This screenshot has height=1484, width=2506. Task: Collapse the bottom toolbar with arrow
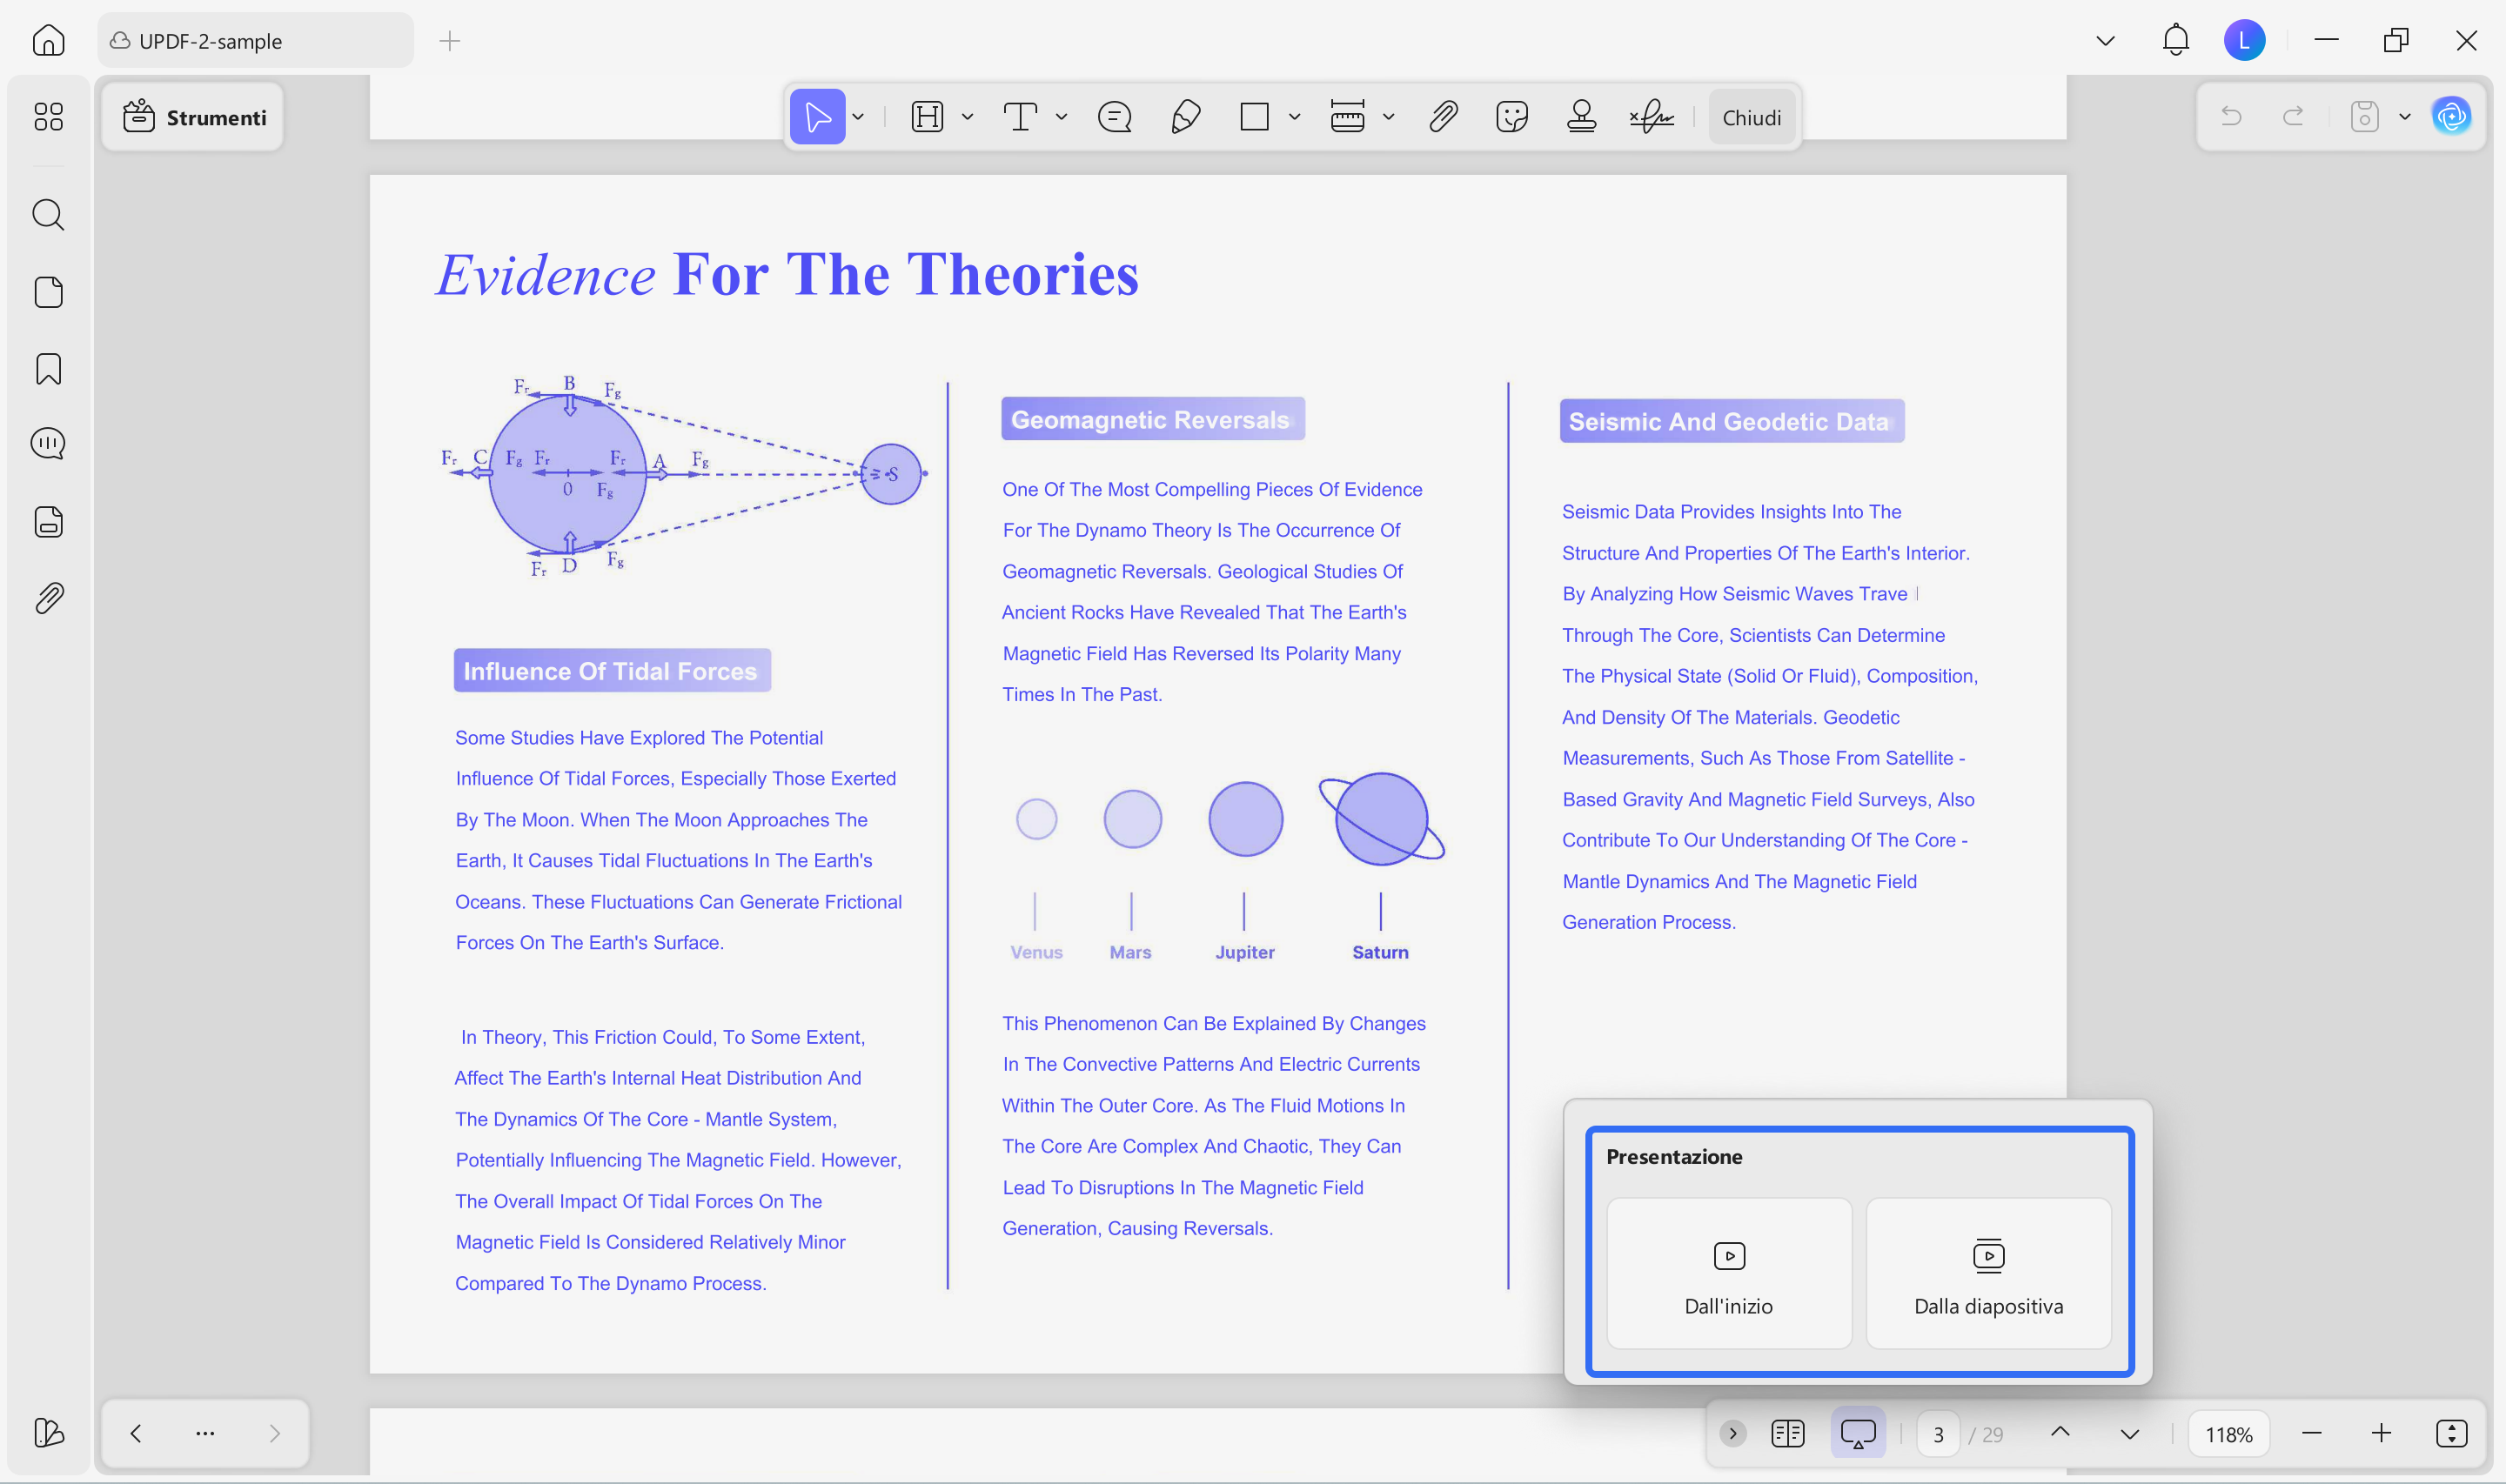click(x=1733, y=1433)
